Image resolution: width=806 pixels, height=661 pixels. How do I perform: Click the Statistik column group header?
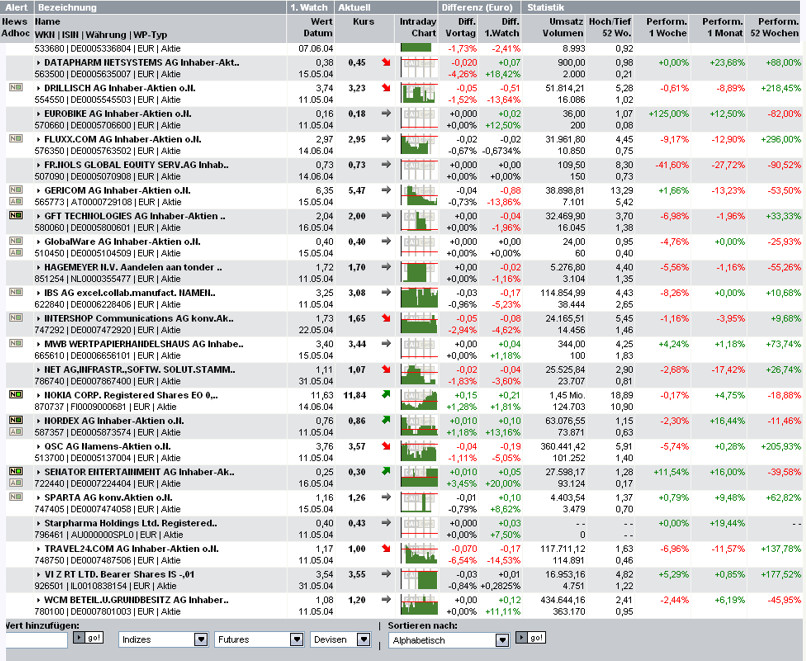coord(663,7)
